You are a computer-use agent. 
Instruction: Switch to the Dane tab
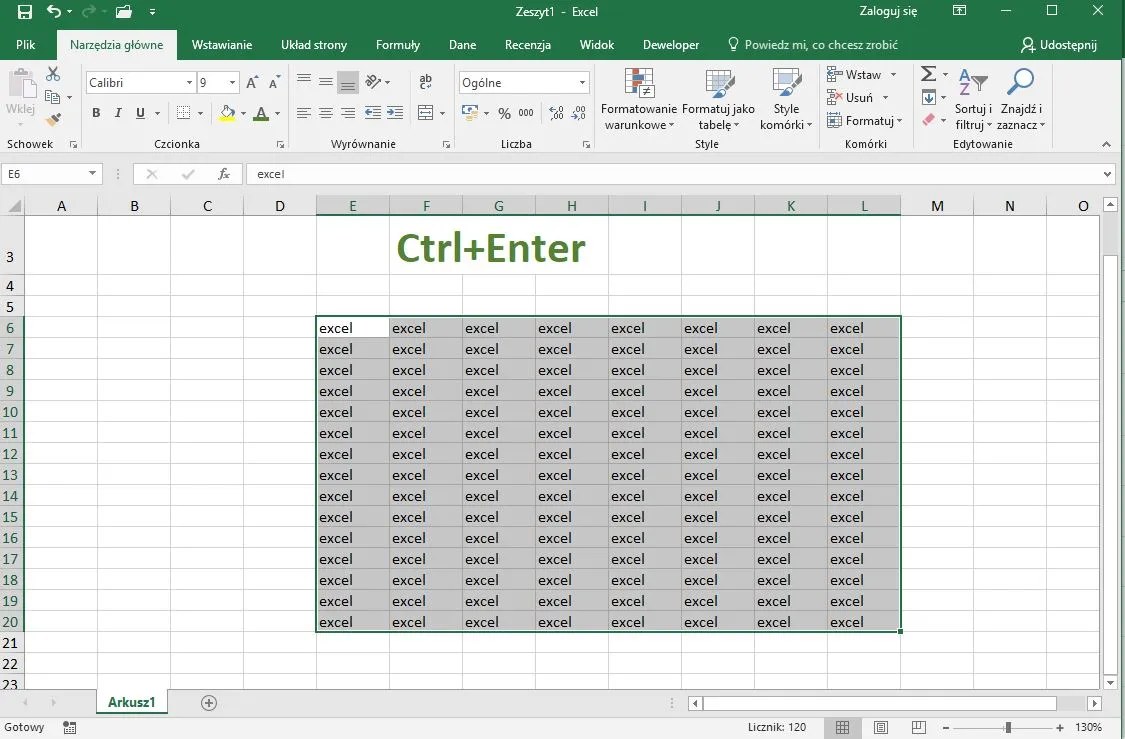point(462,44)
